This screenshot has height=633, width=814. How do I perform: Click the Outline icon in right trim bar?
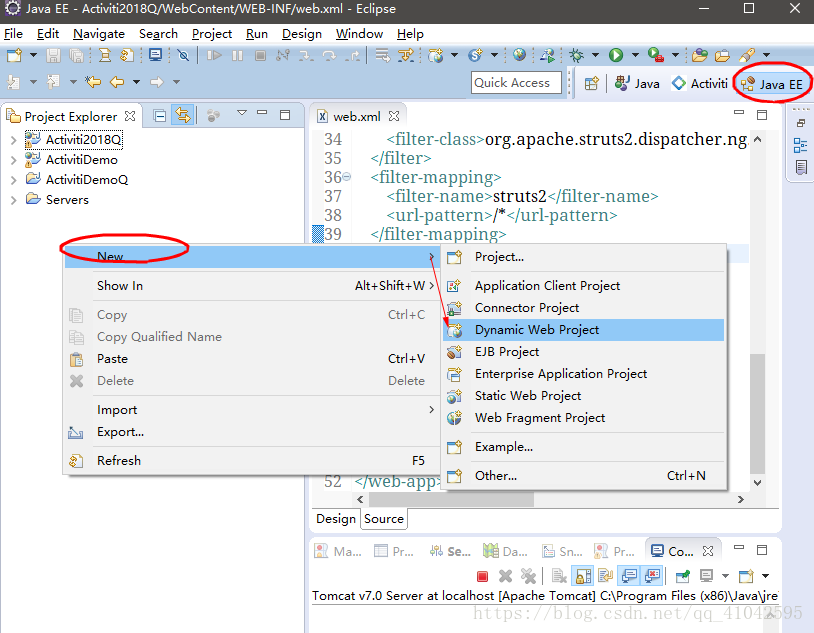[x=801, y=145]
